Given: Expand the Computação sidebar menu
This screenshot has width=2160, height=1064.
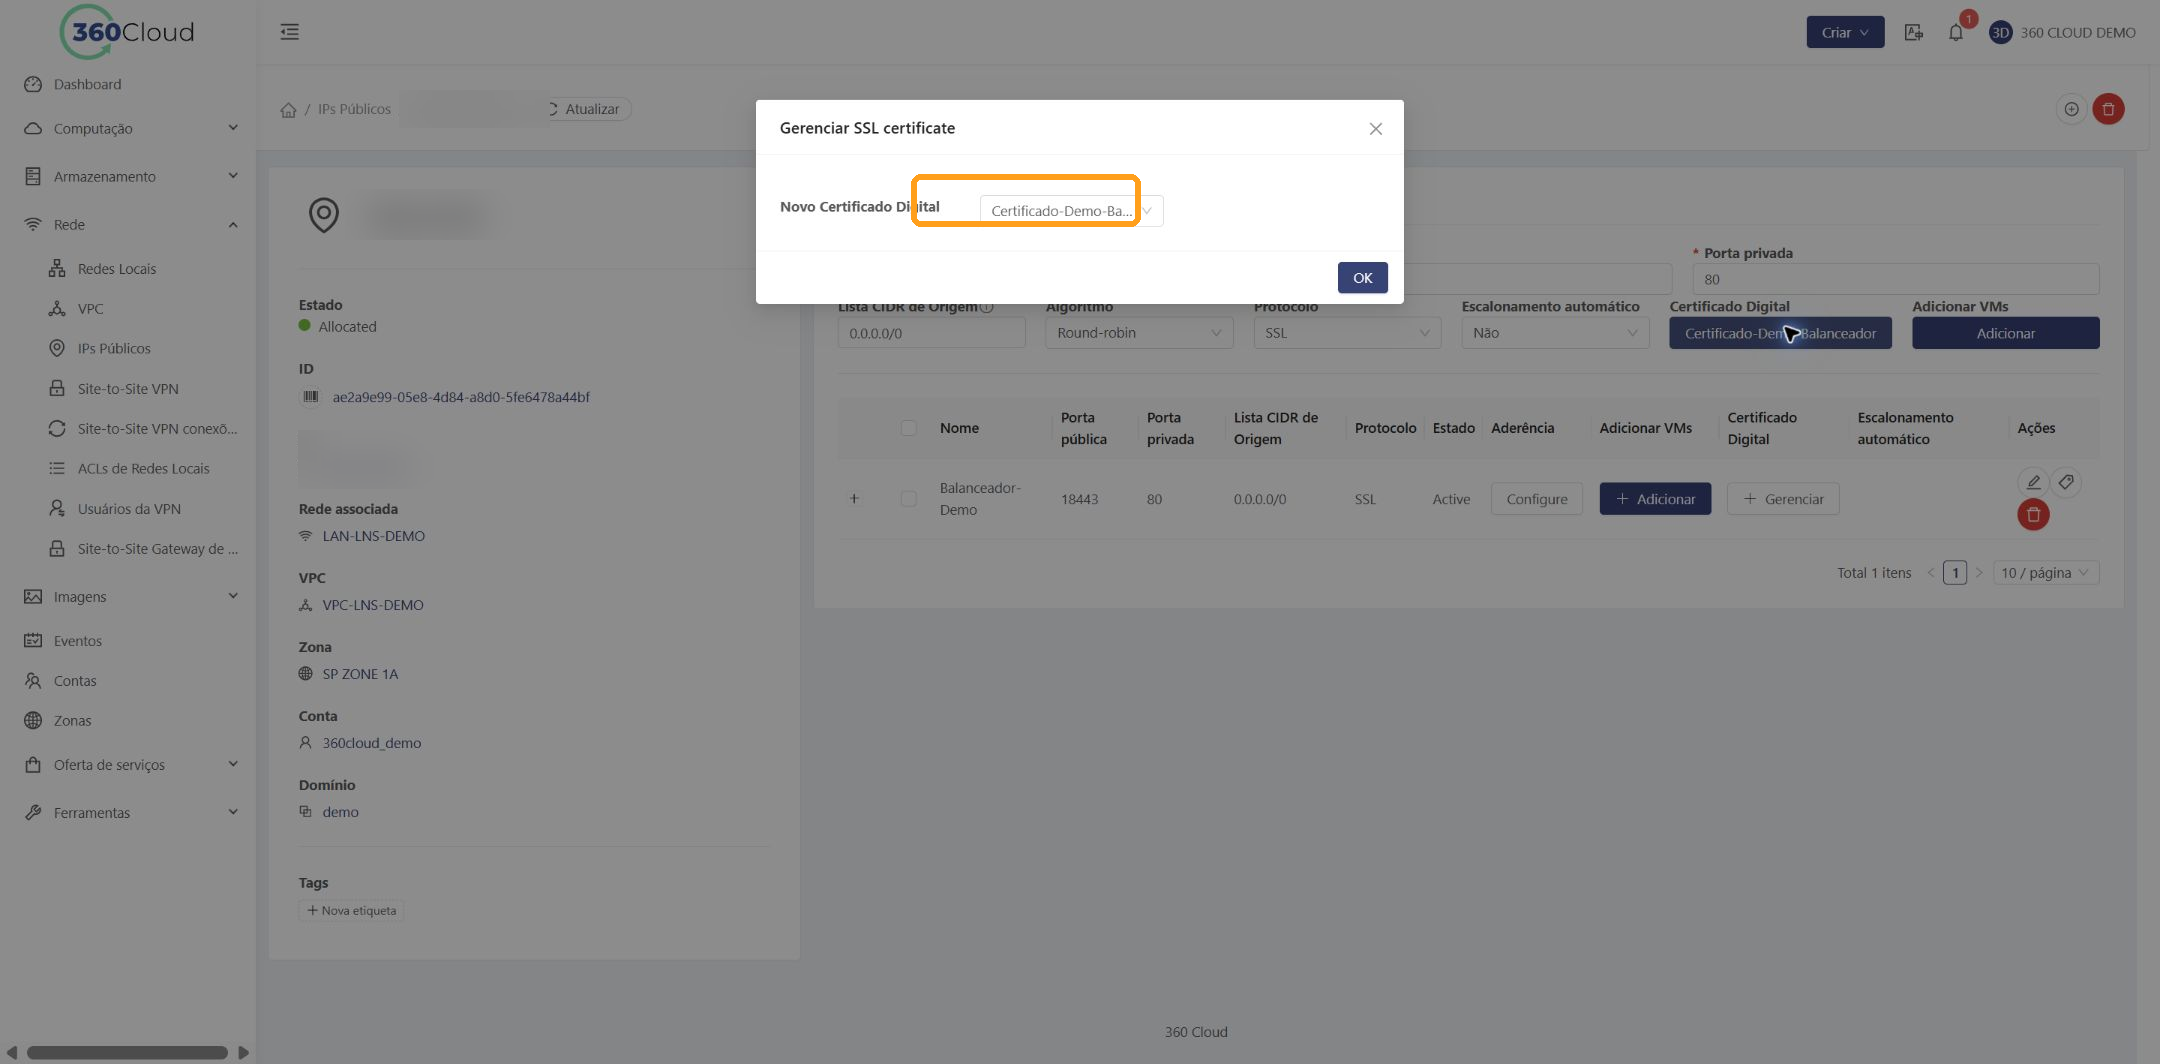Looking at the screenshot, I should [x=130, y=128].
